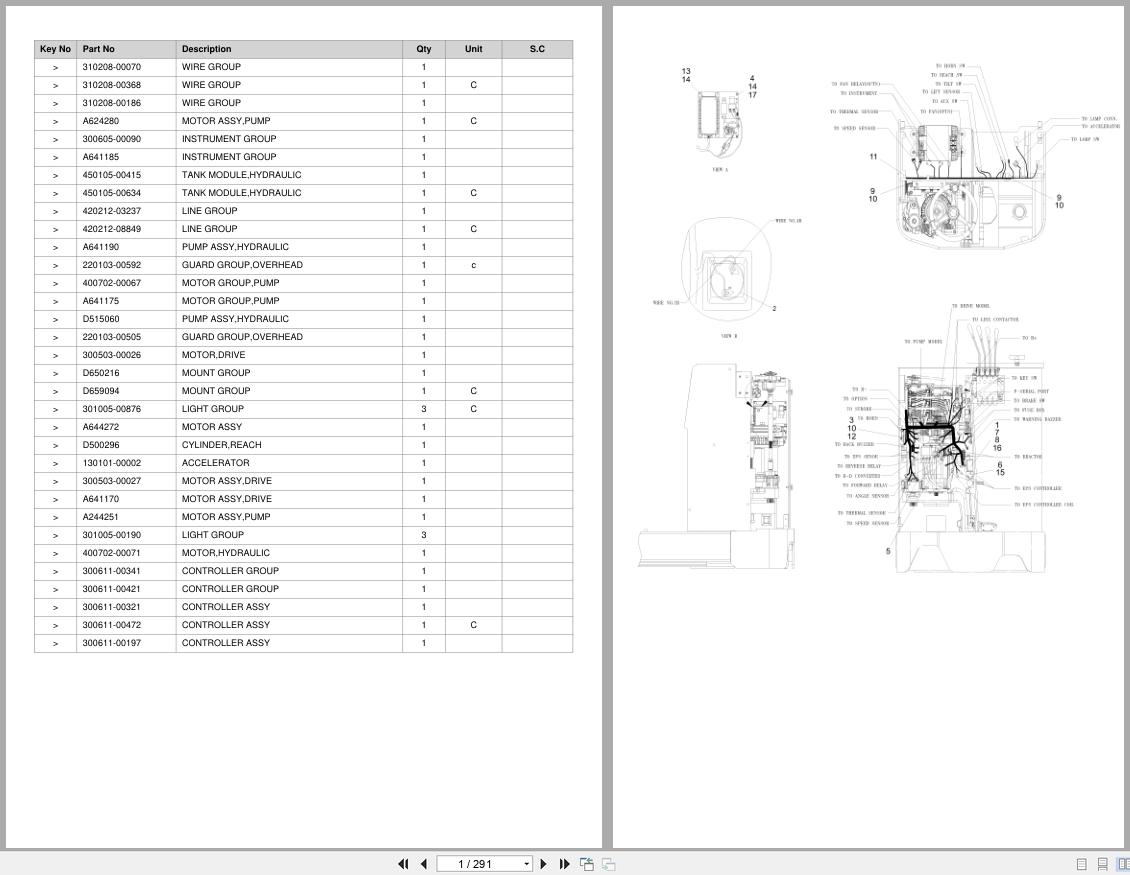Viewport: 1130px width, 875px height.
Task: Expand the 310208-00070 row arrow
Action: (55, 68)
